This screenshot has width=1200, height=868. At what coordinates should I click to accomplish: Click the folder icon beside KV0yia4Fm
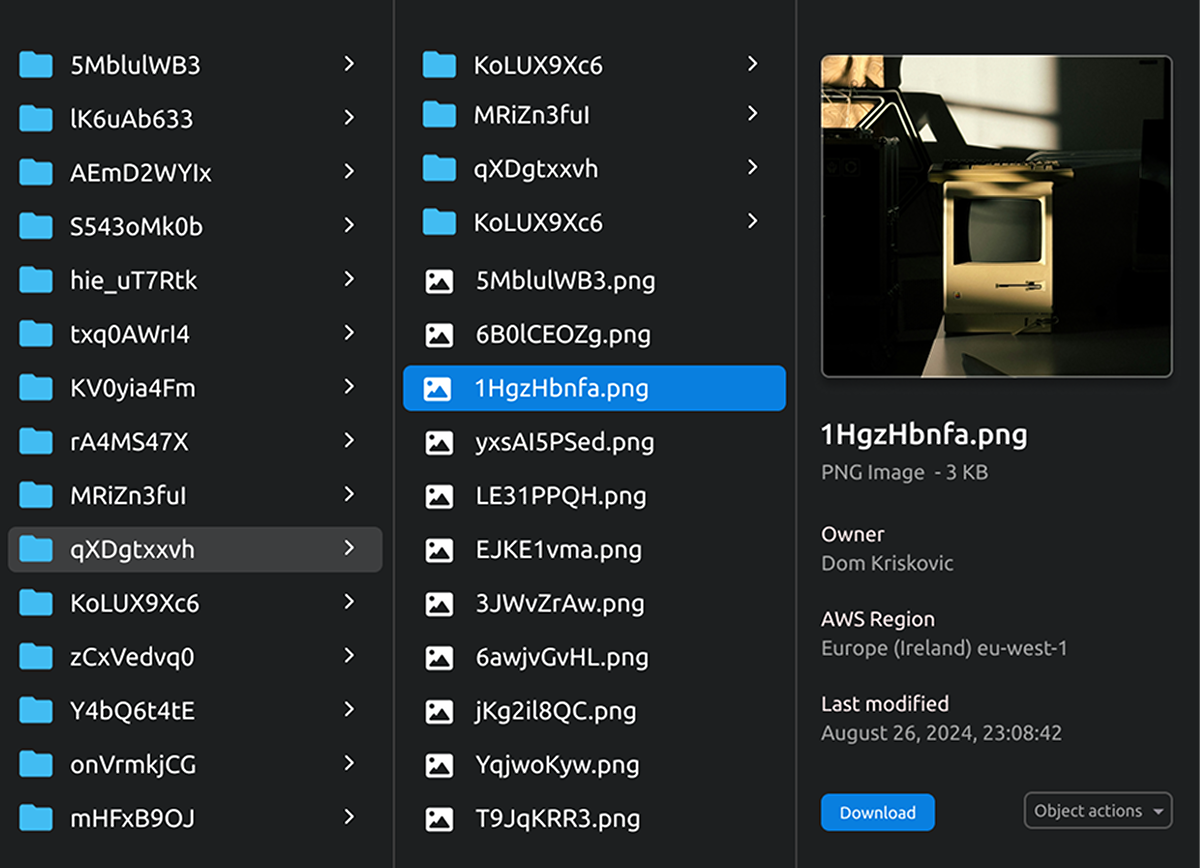coord(36,387)
